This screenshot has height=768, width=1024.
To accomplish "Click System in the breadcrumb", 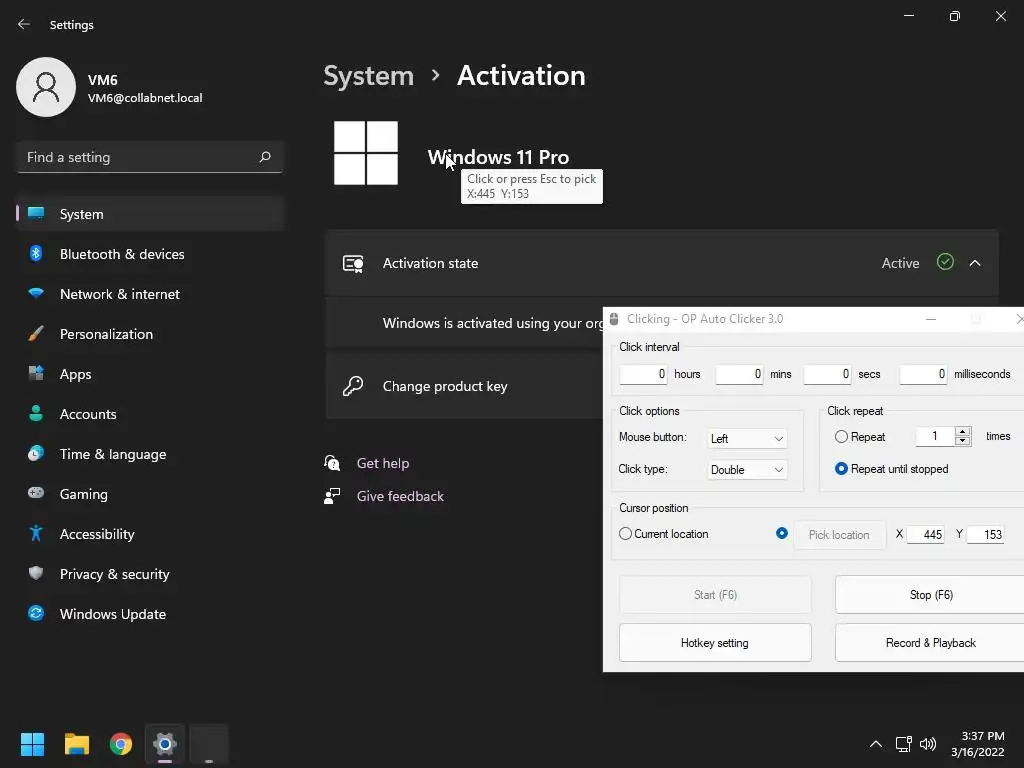I will (368, 76).
